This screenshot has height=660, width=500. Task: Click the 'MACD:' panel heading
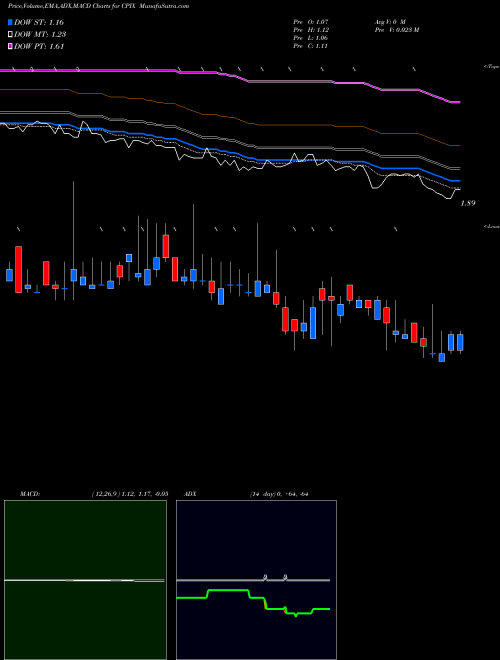point(29,494)
